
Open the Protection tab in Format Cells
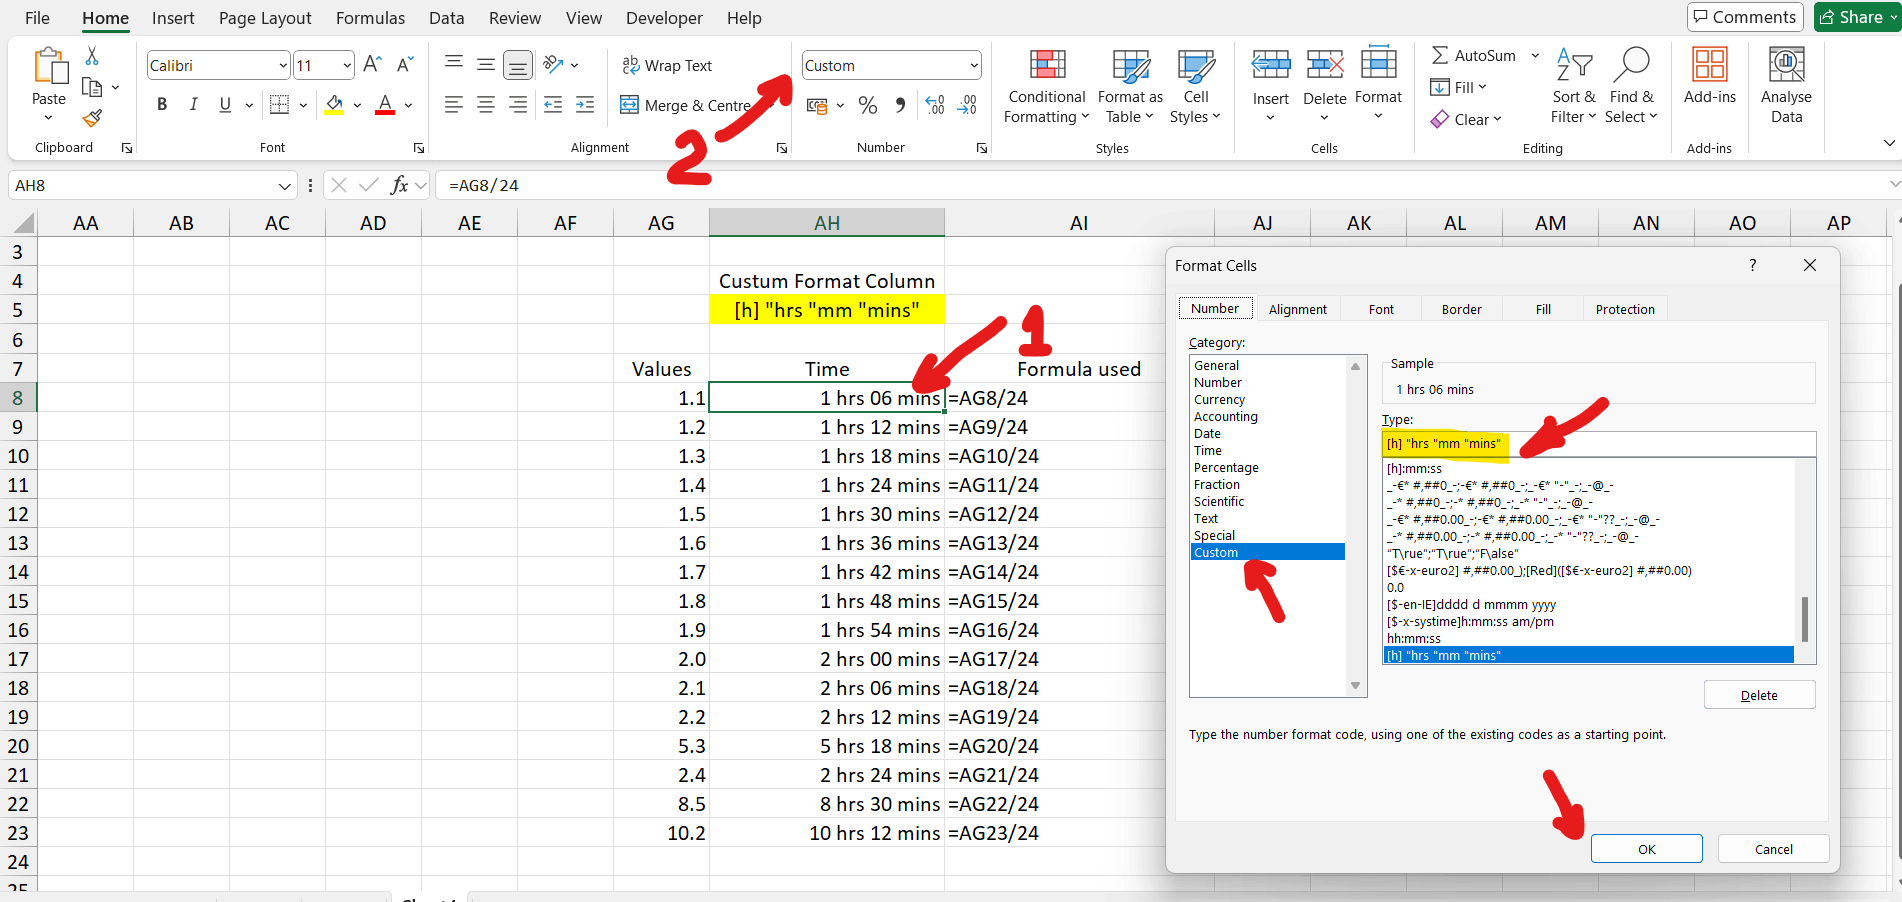[x=1624, y=308]
